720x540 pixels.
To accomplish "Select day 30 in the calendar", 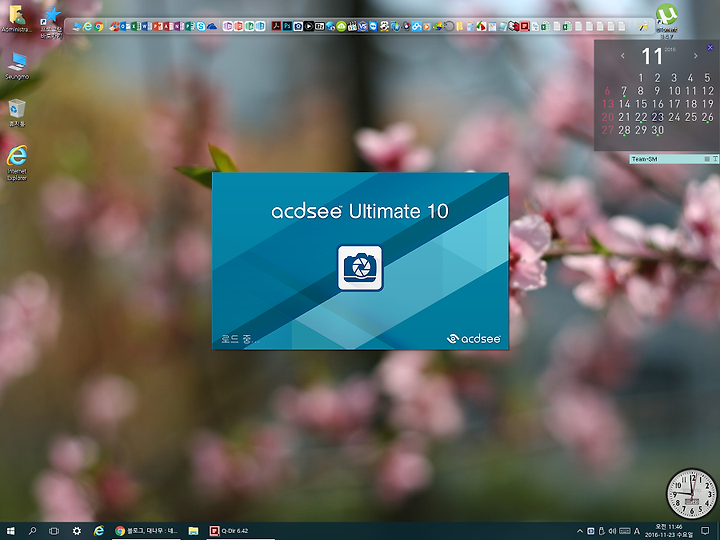I will click(x=658, y=130).
